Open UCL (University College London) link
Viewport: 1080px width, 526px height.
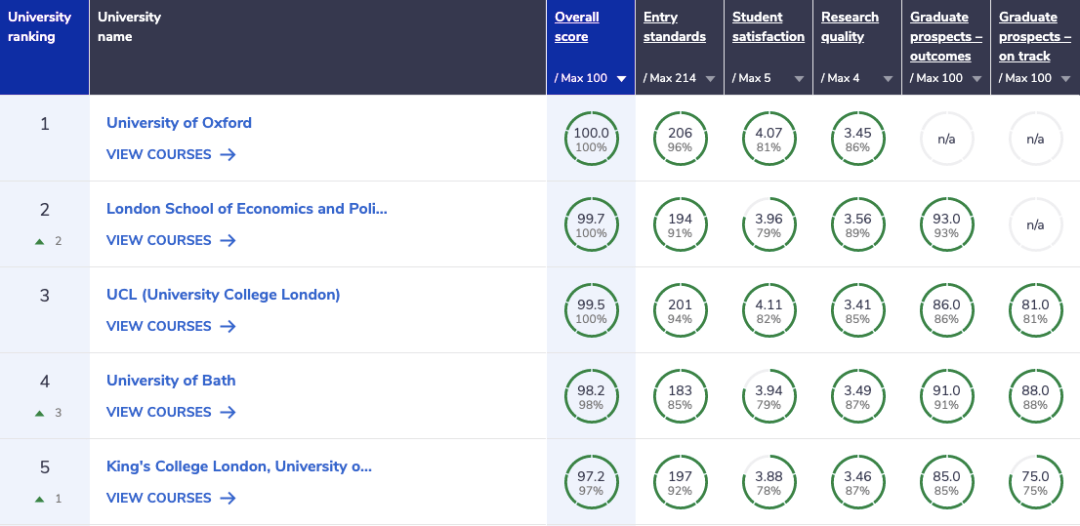(x=223, y=295)
